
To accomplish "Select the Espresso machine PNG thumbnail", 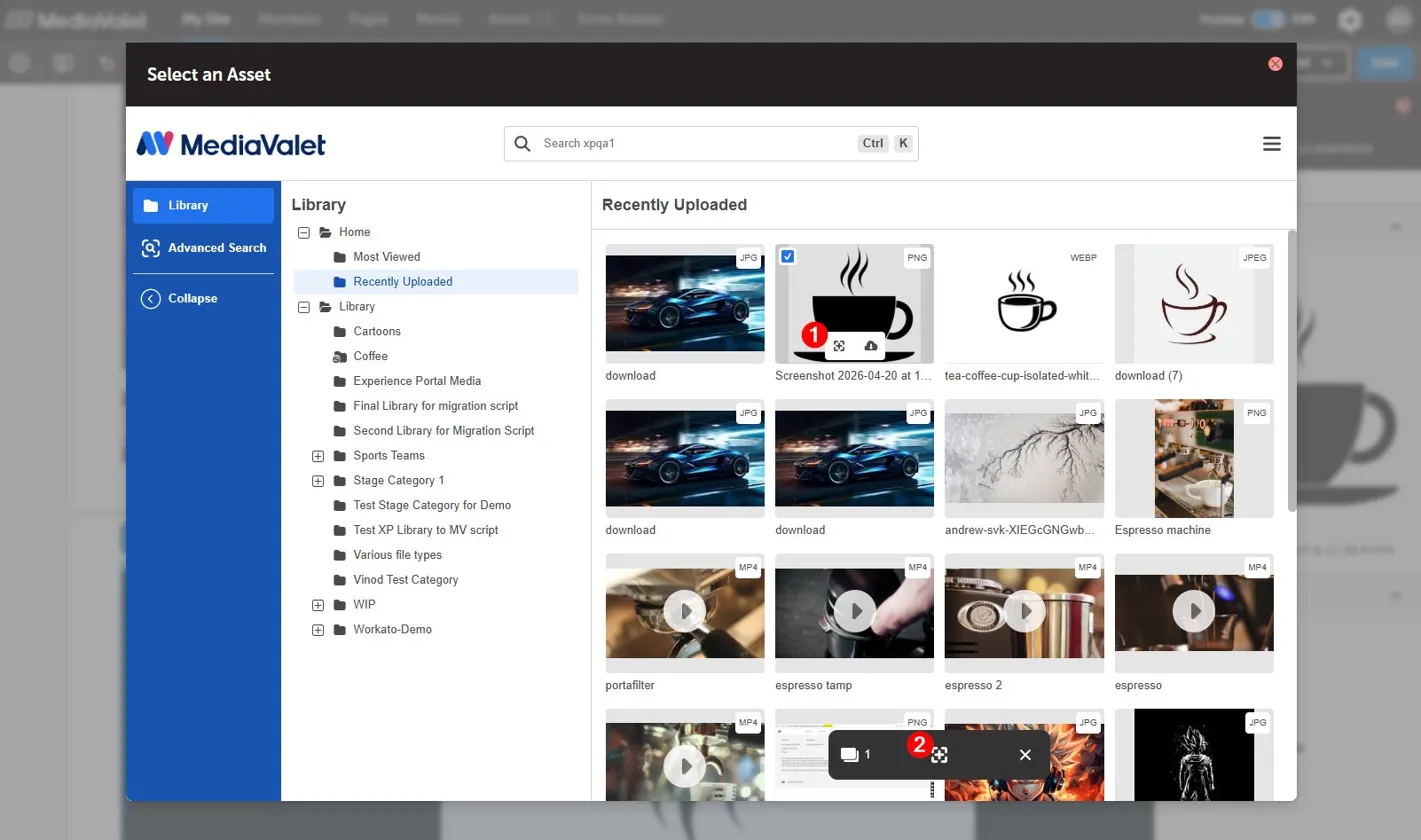I will 1194,458.
